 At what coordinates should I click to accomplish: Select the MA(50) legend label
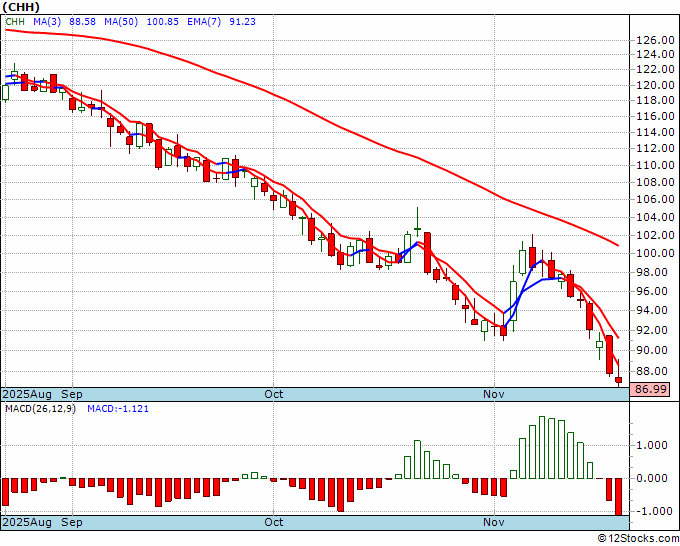click(x=121, y=22)
